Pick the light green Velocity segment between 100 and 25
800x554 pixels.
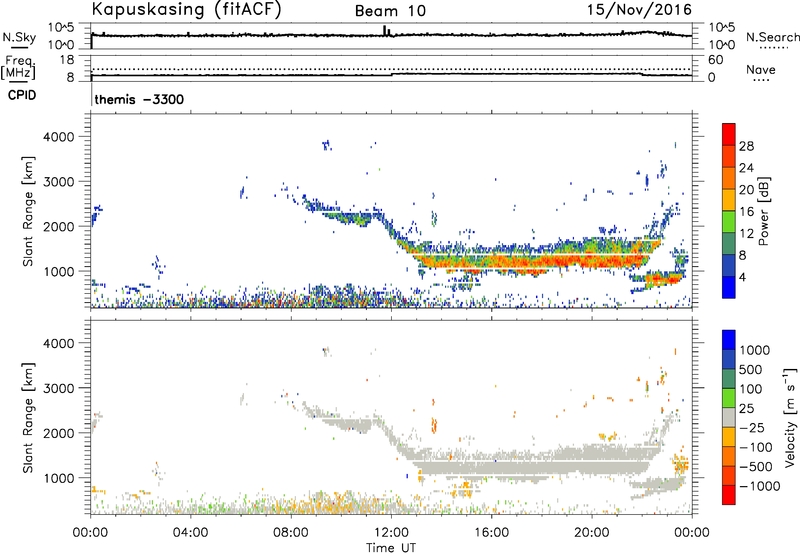coord(729,398)
